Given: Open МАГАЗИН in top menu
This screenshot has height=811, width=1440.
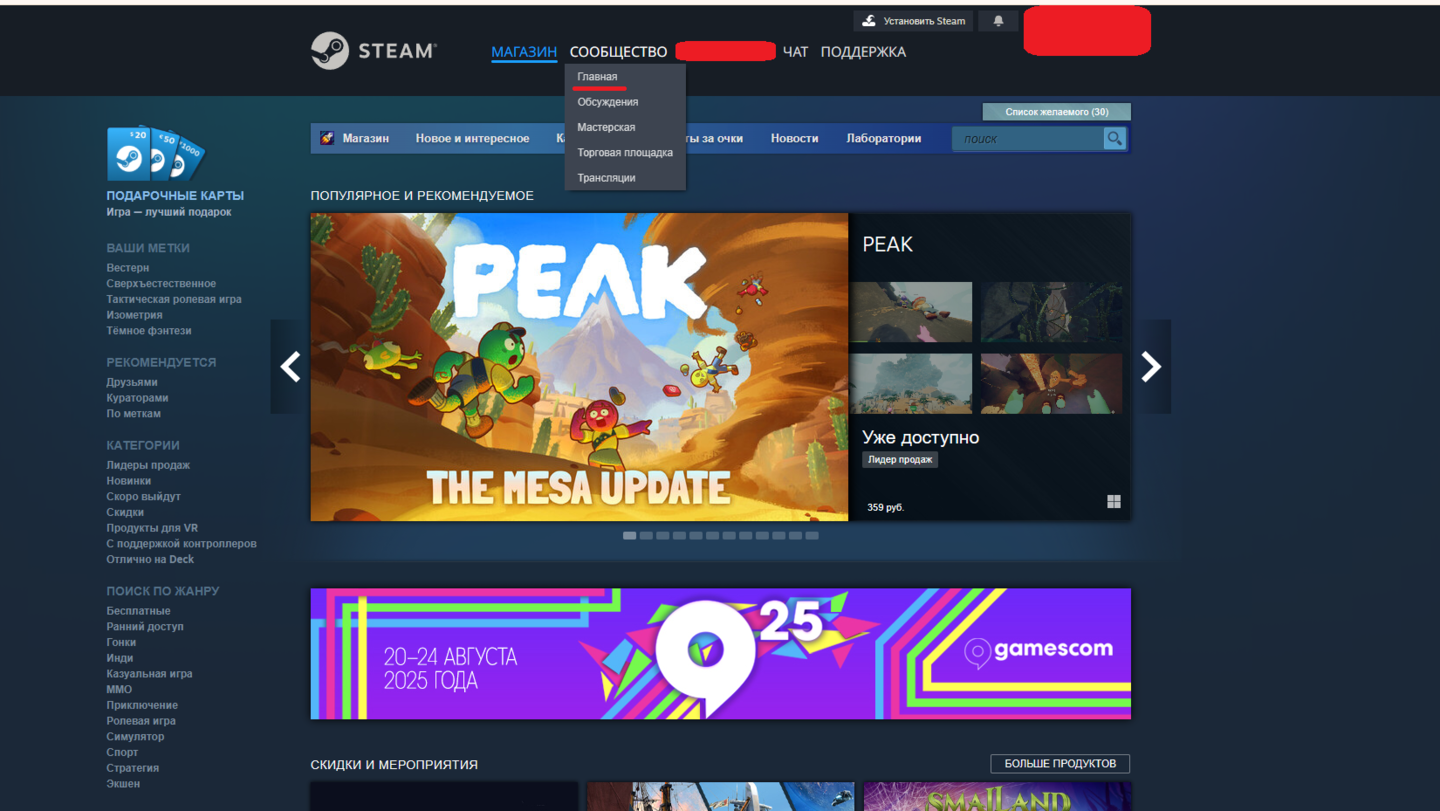Looking at the screenshot, I should coord(524,52).
